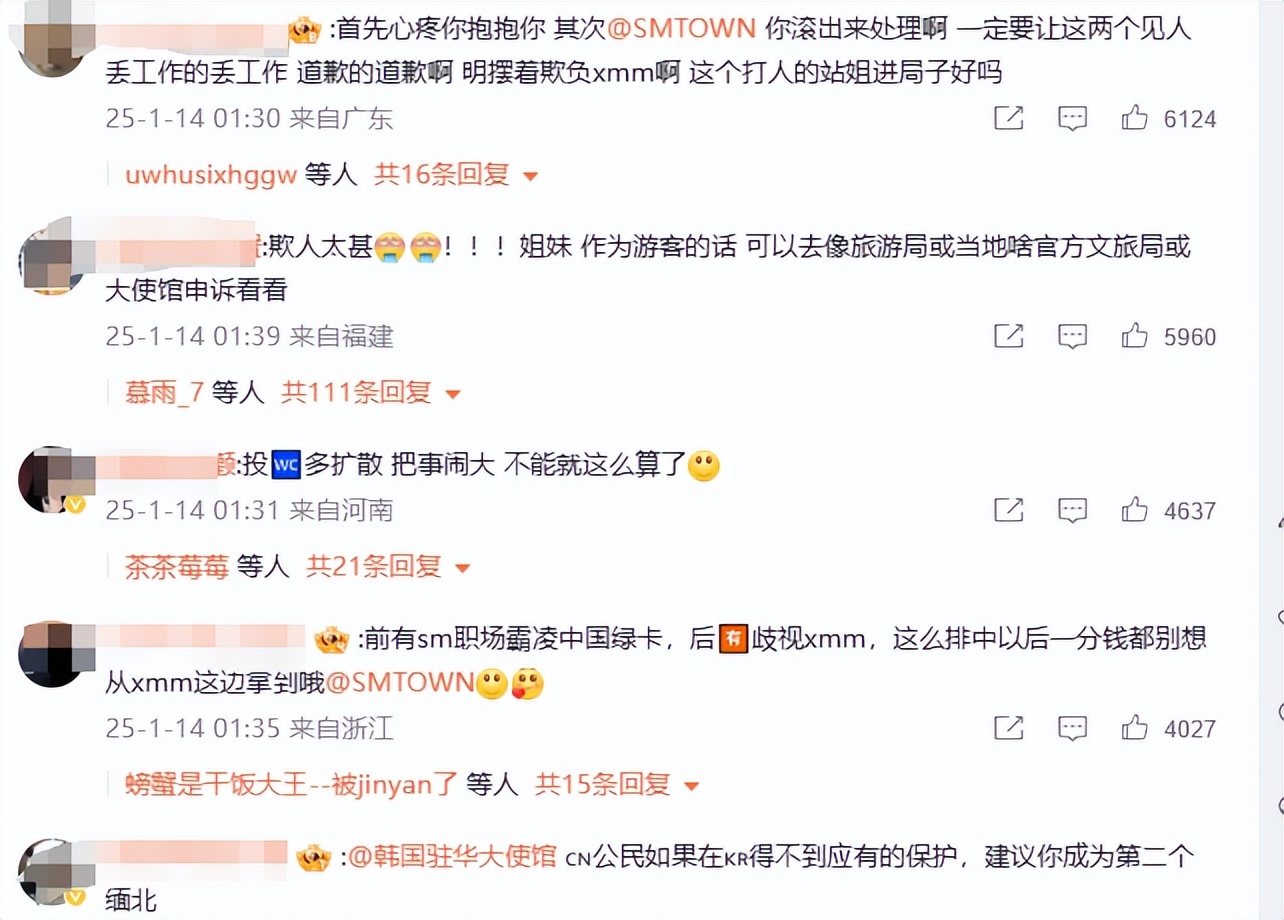Share the comment posted from 浙江

tap(1009, 728)
